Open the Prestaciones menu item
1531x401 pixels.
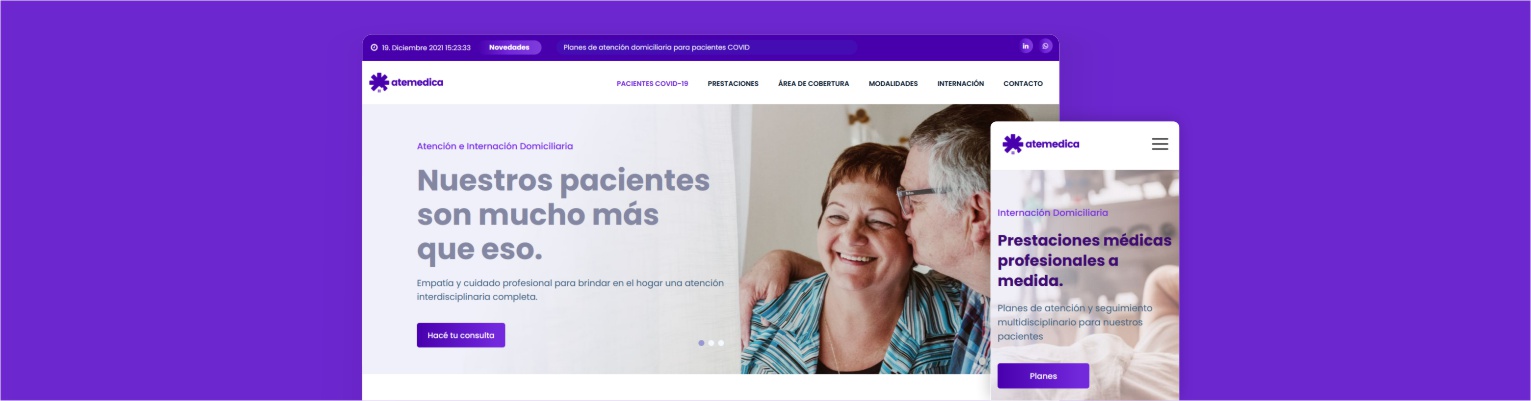(733, 84)
